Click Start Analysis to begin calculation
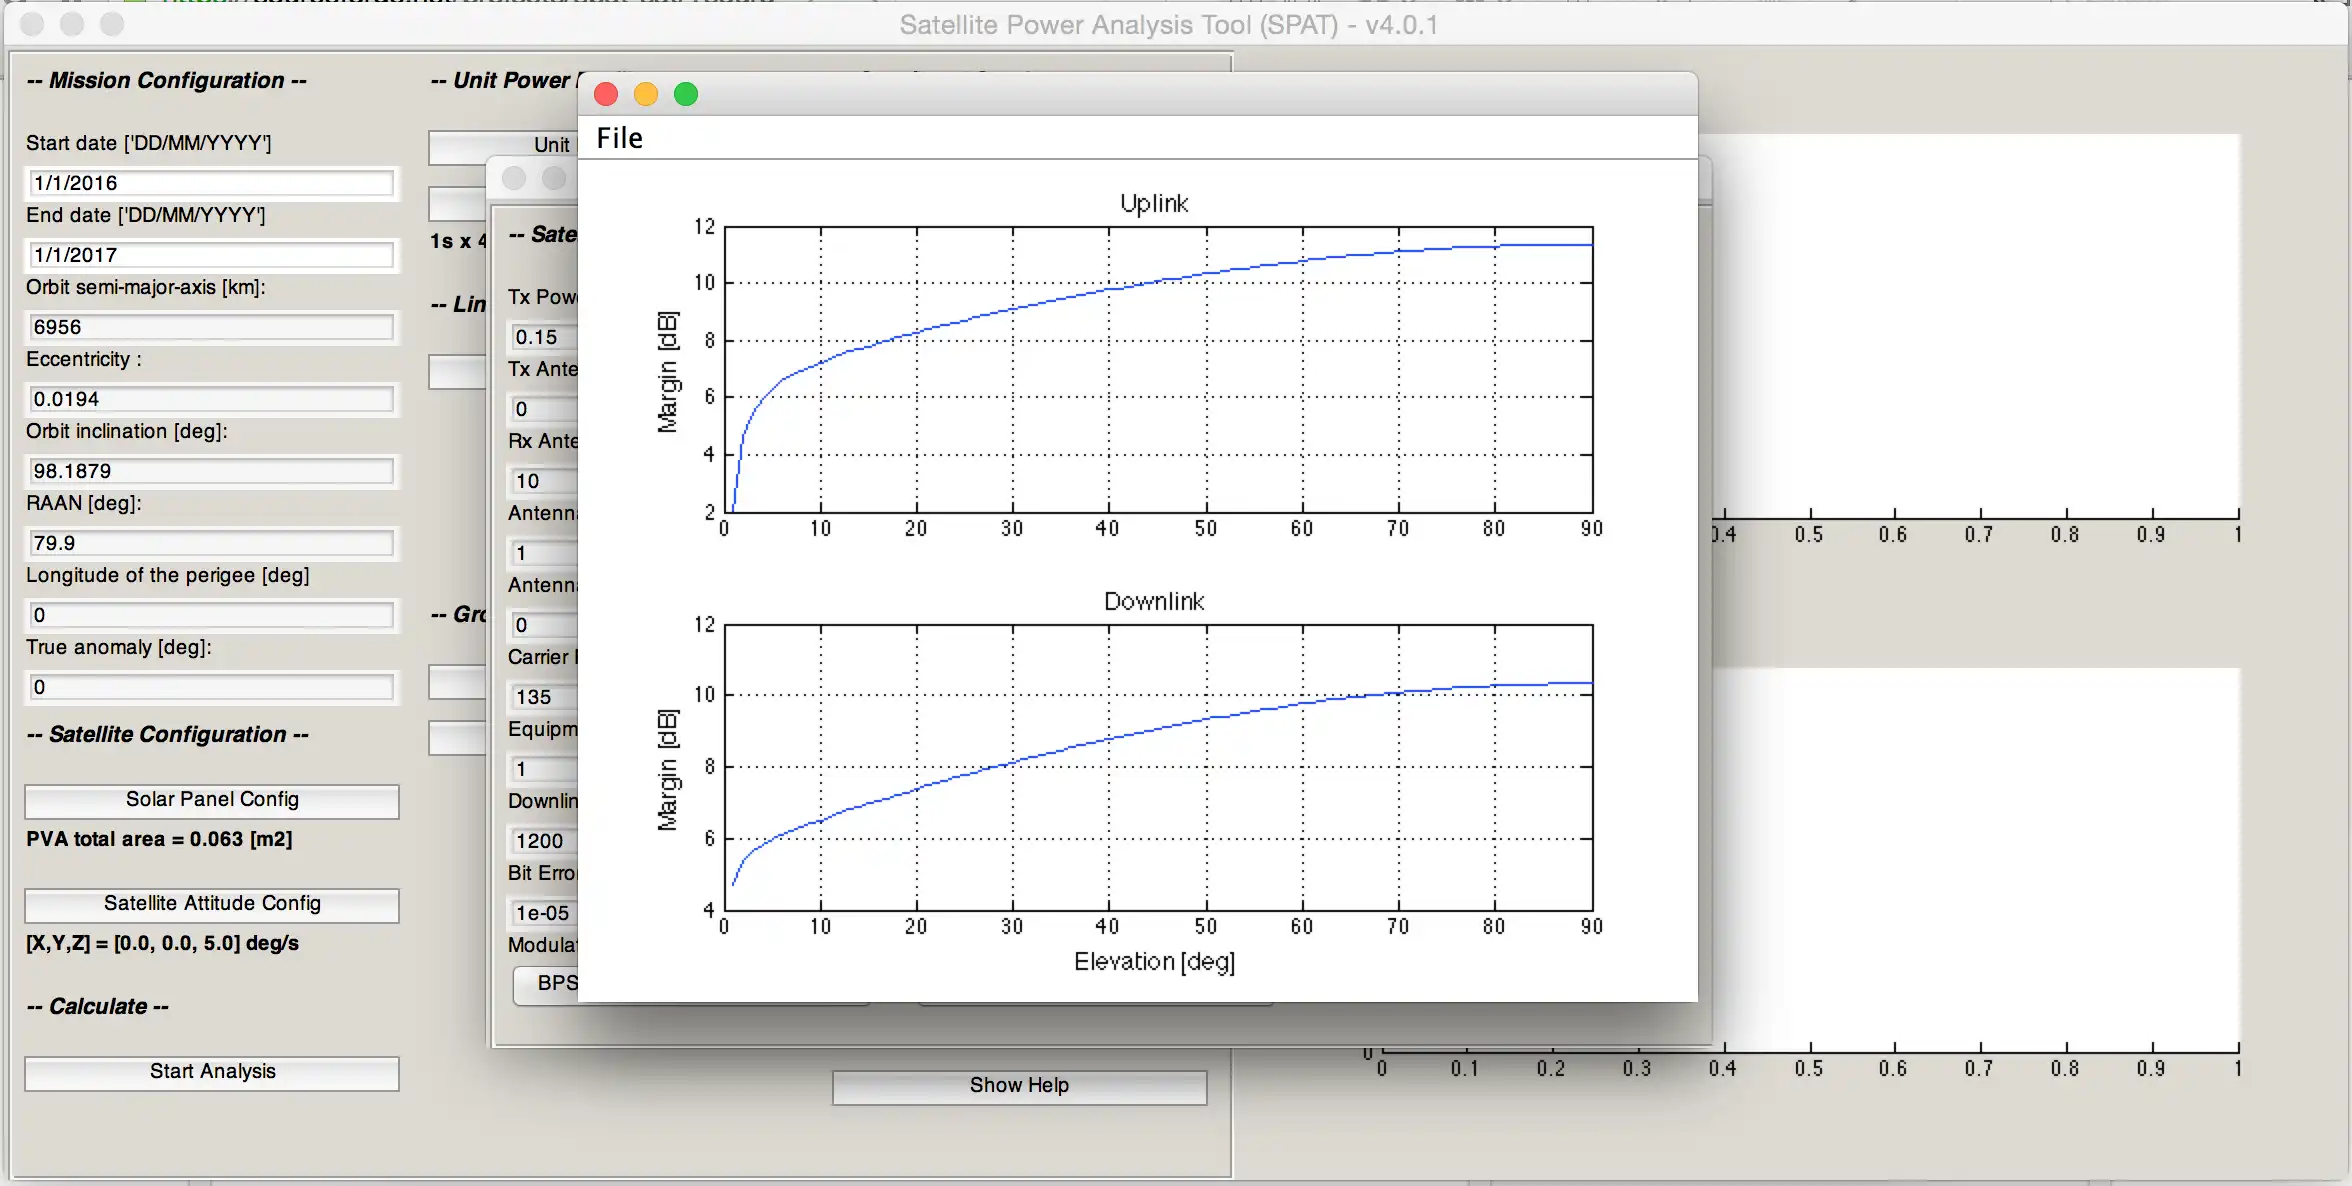Viewport: 2352px width, 1186px height. (212, 1070)
